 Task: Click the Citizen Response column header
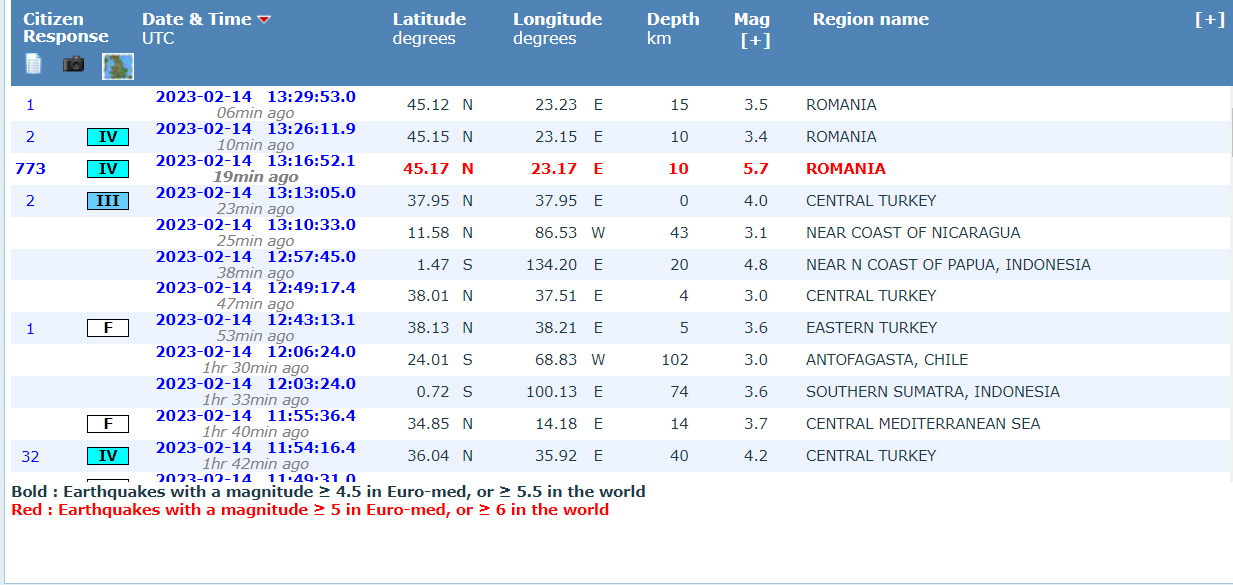(66, 28)
